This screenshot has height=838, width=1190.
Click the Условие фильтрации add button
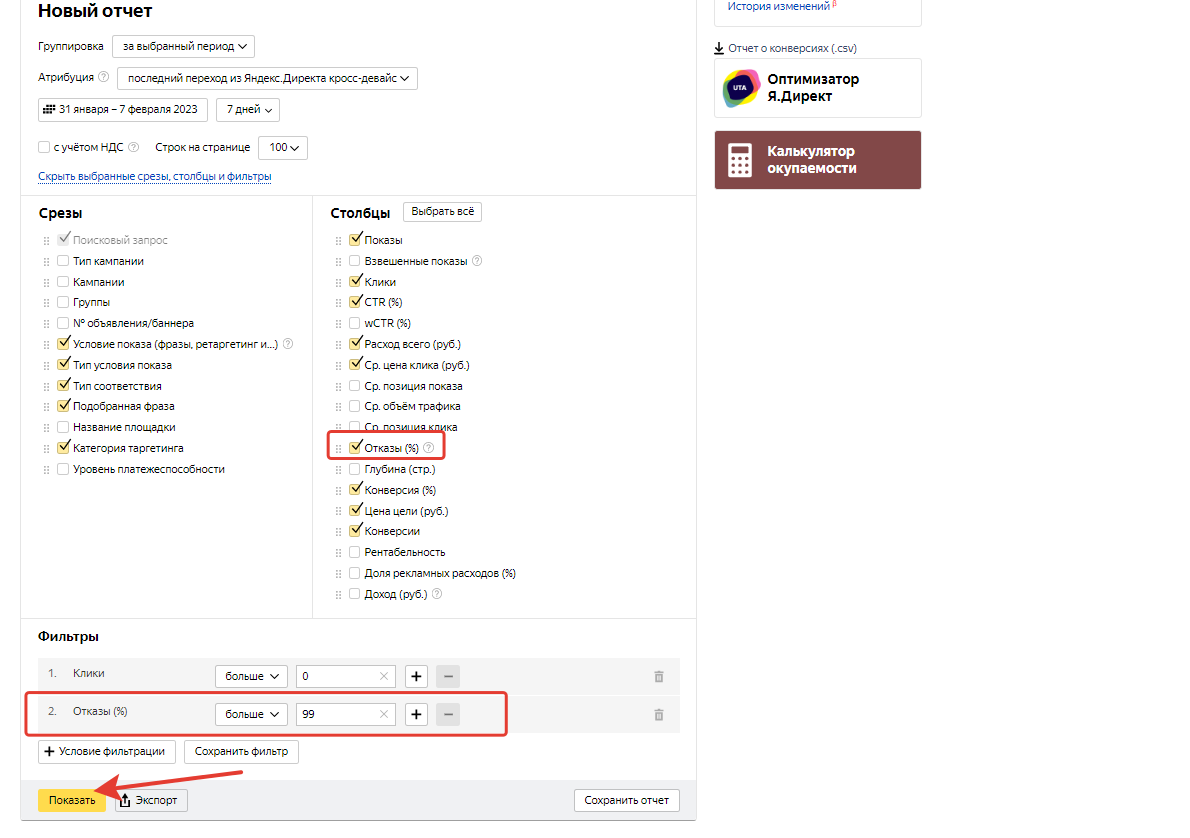(x=107, y=751)
